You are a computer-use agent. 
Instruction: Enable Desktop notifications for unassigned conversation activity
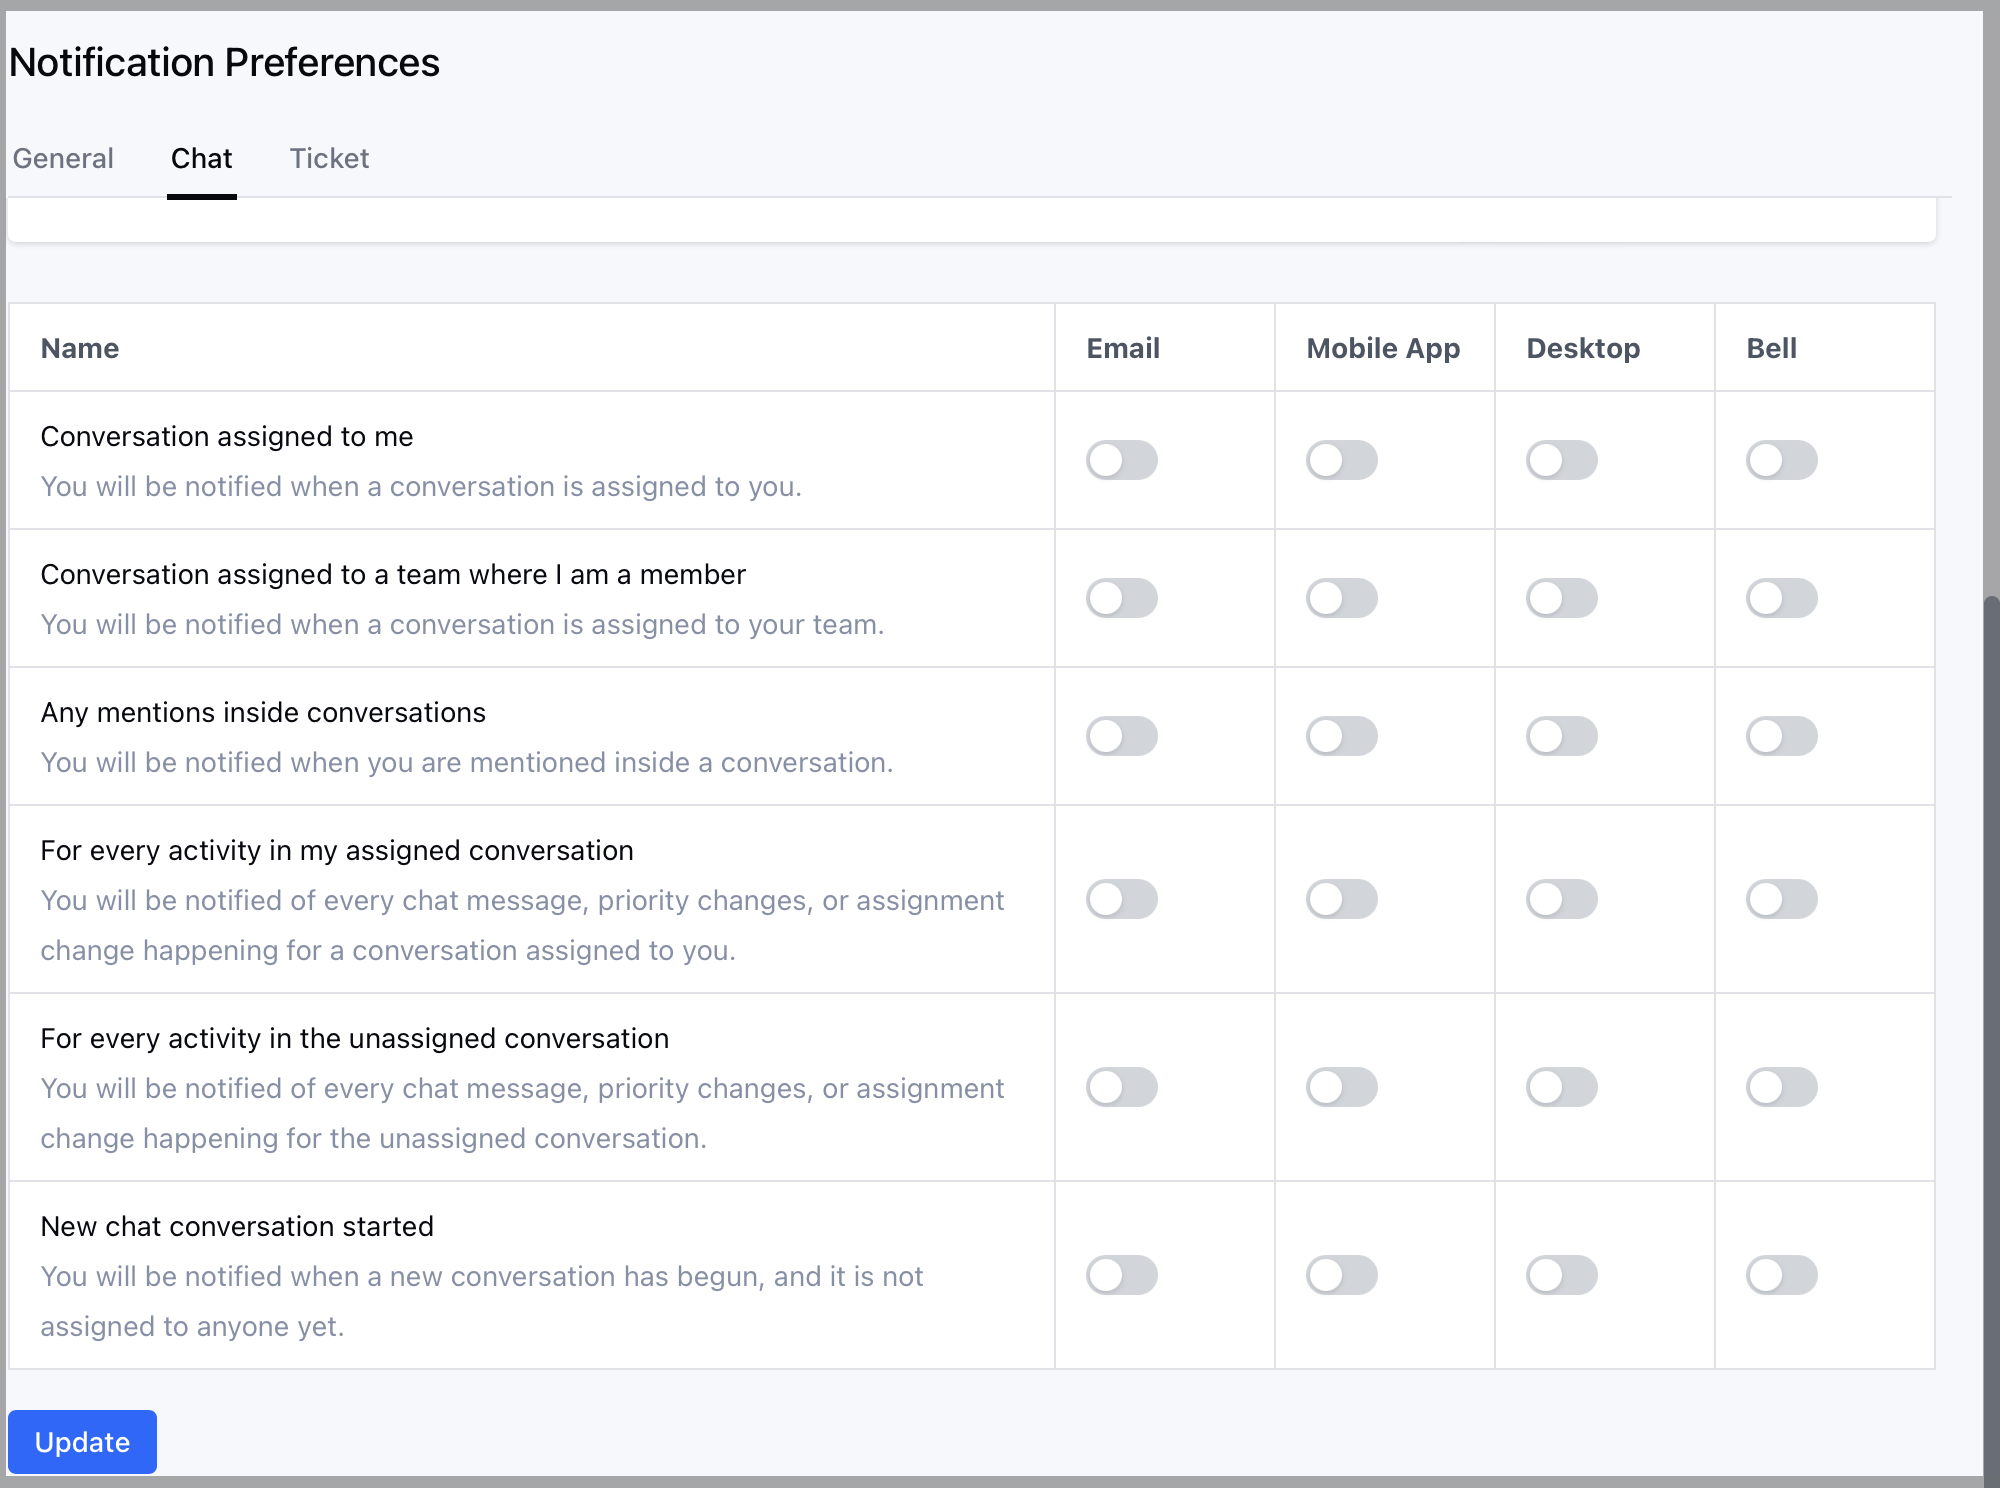(x=1561, y=1087)
